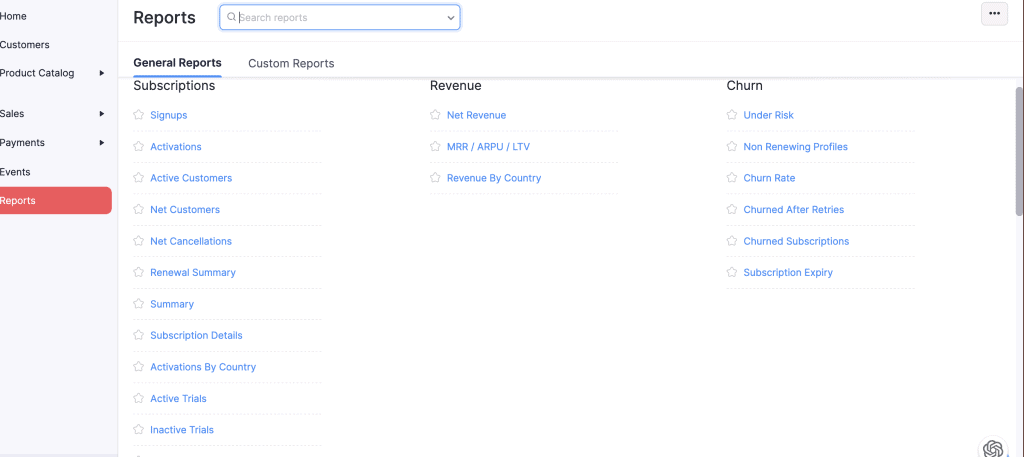This screenshot has height=457, width=1024.
Task: Open the Net Customers report
Action: tap(185, 210)
